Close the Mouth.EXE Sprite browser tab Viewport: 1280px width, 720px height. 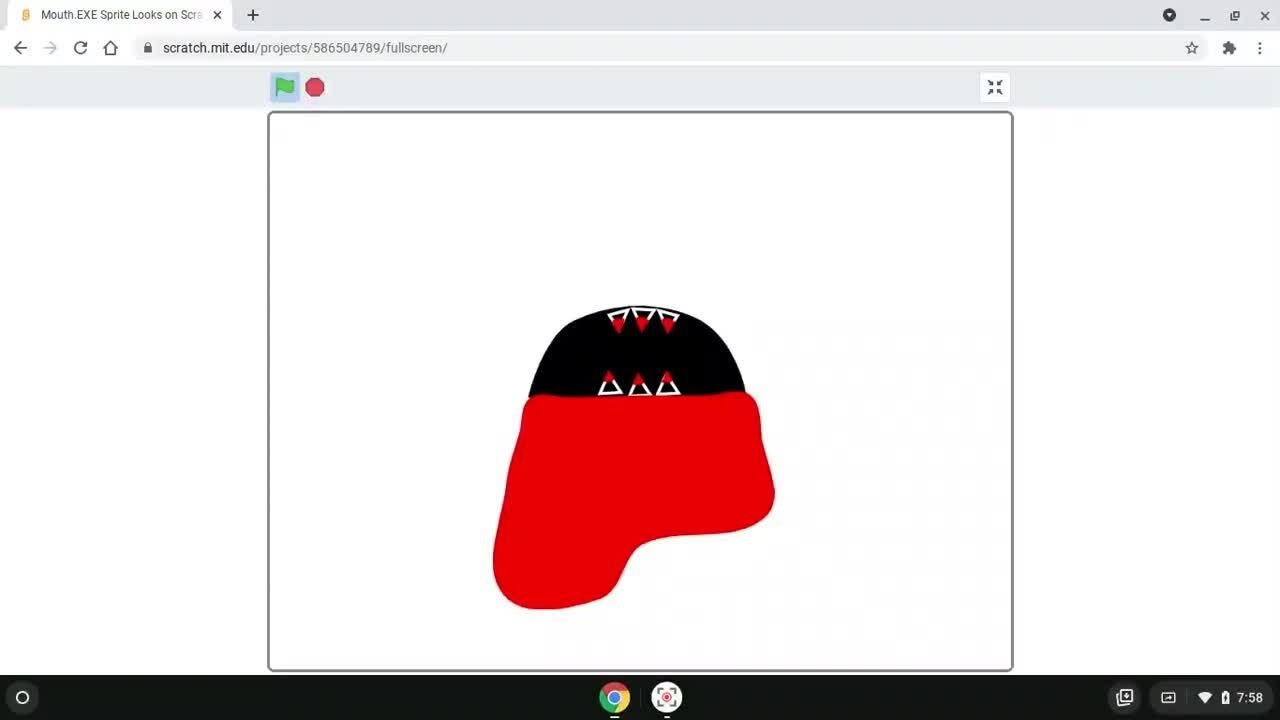217,15
